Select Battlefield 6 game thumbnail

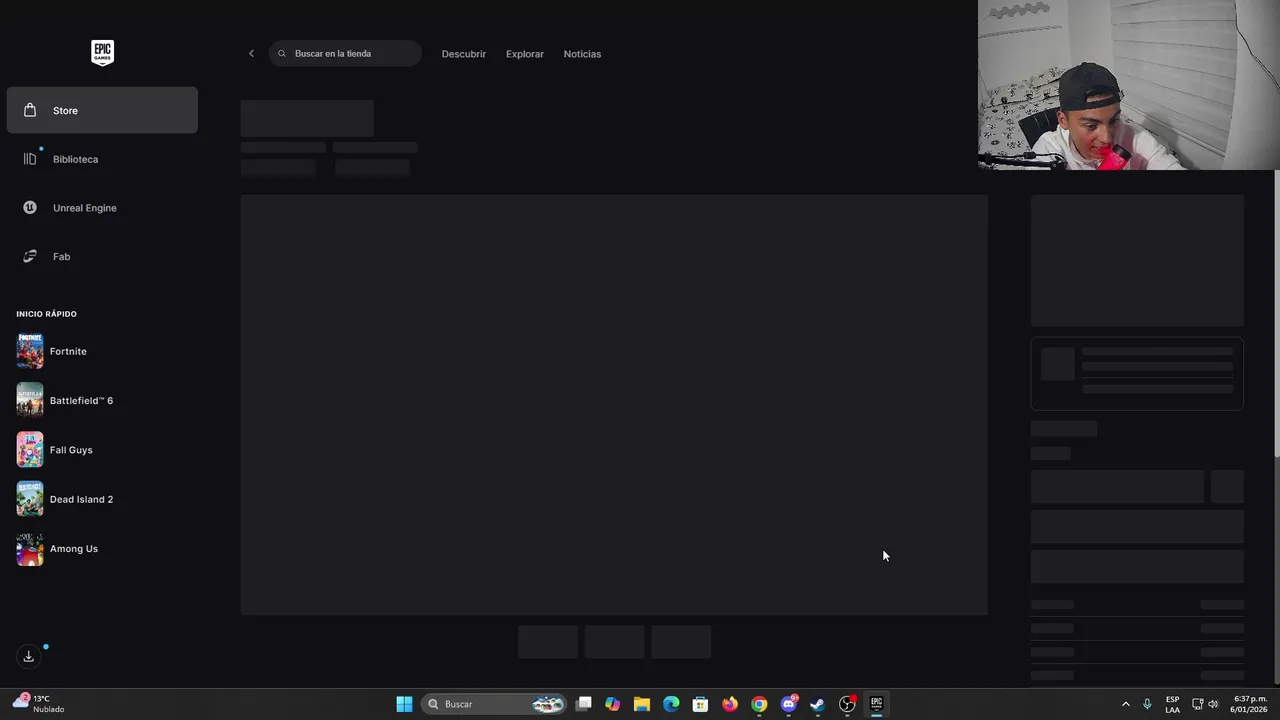point(30,401)
